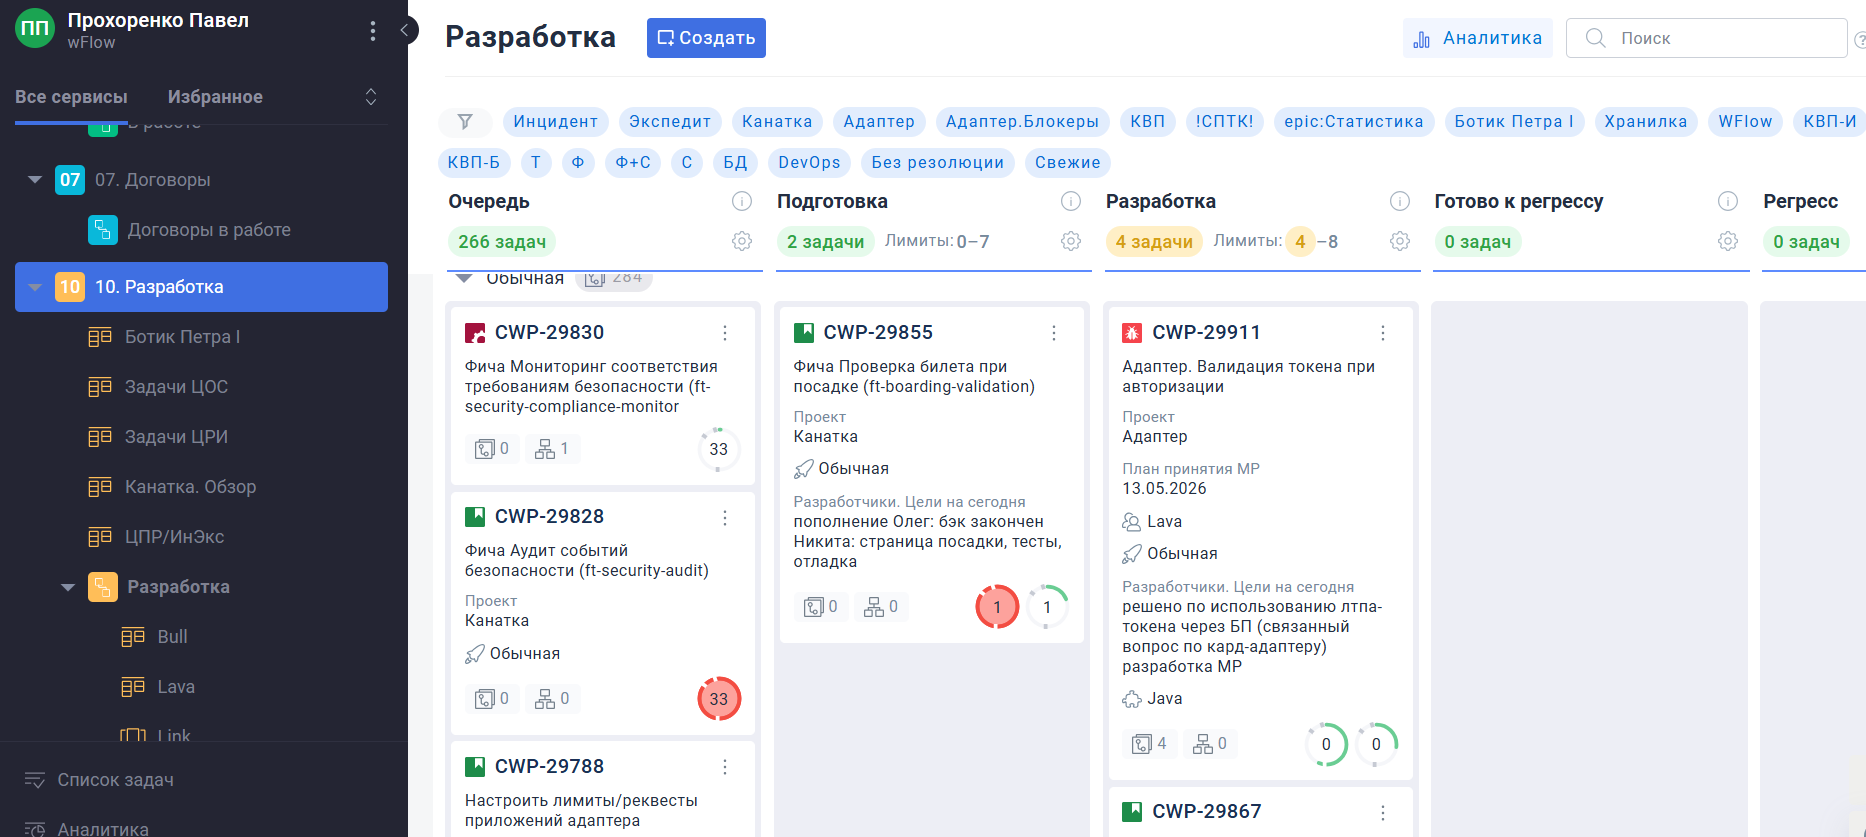Open ЦПР/ИнЭкс board in the sidebar
Viewport: 1866px width, 837px height.
coord(174,537)
